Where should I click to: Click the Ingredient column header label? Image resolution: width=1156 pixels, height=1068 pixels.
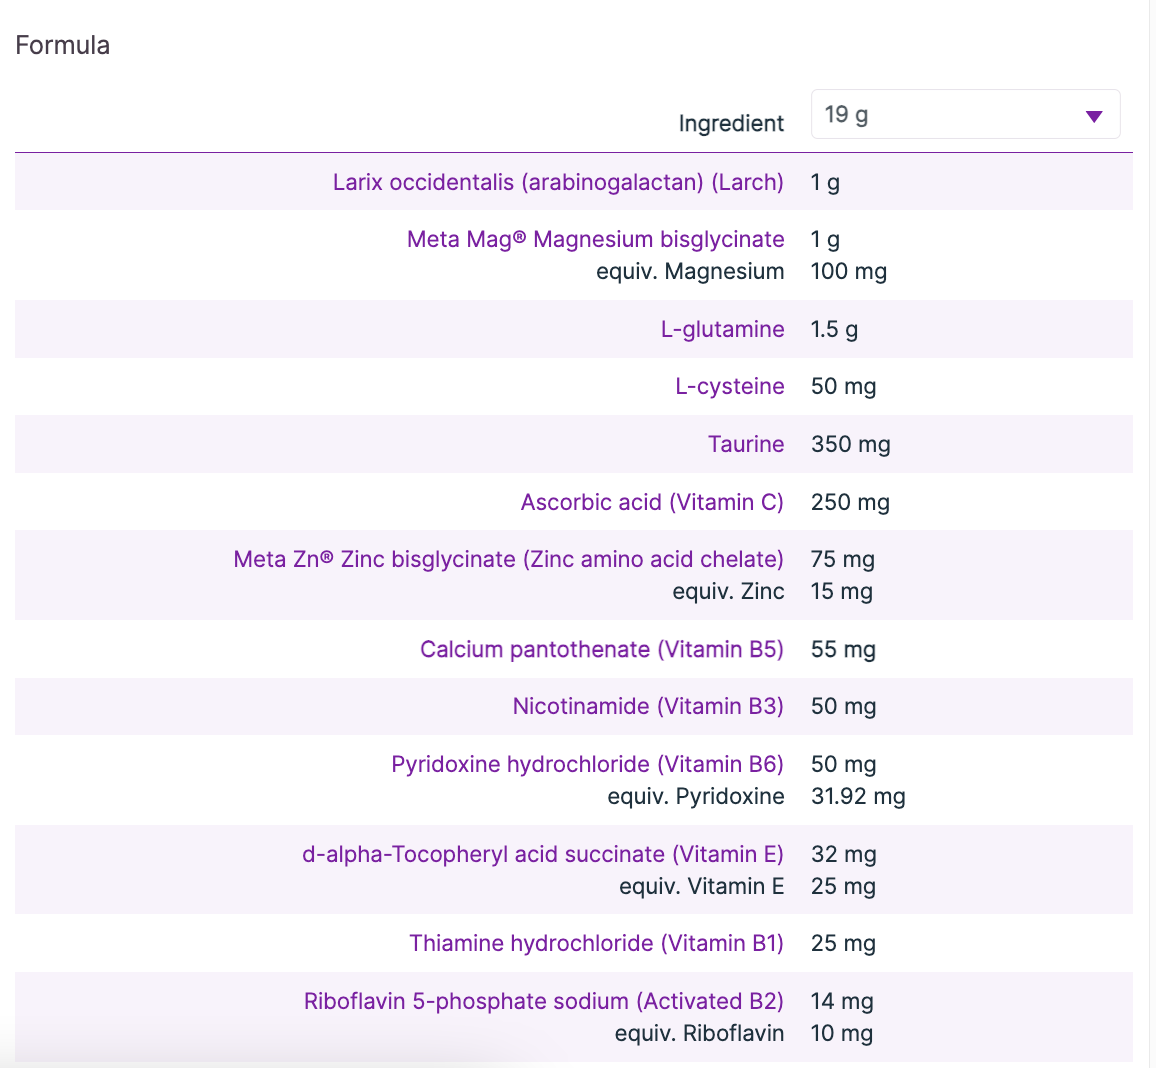point(731,123)
